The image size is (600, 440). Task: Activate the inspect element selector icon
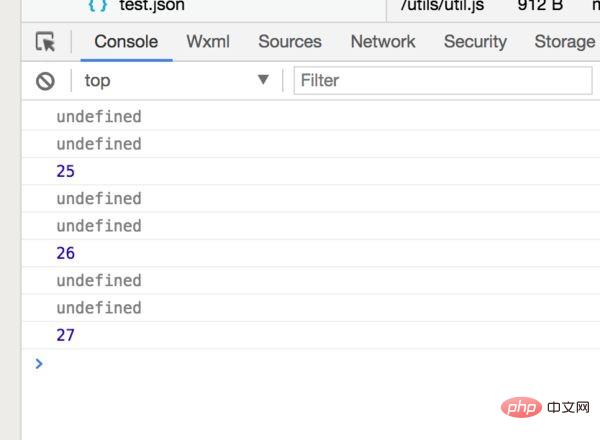tap(46, 42)
